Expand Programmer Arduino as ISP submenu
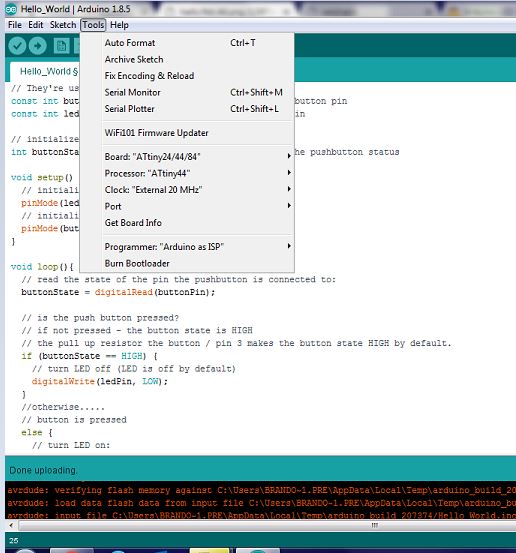 187,247
